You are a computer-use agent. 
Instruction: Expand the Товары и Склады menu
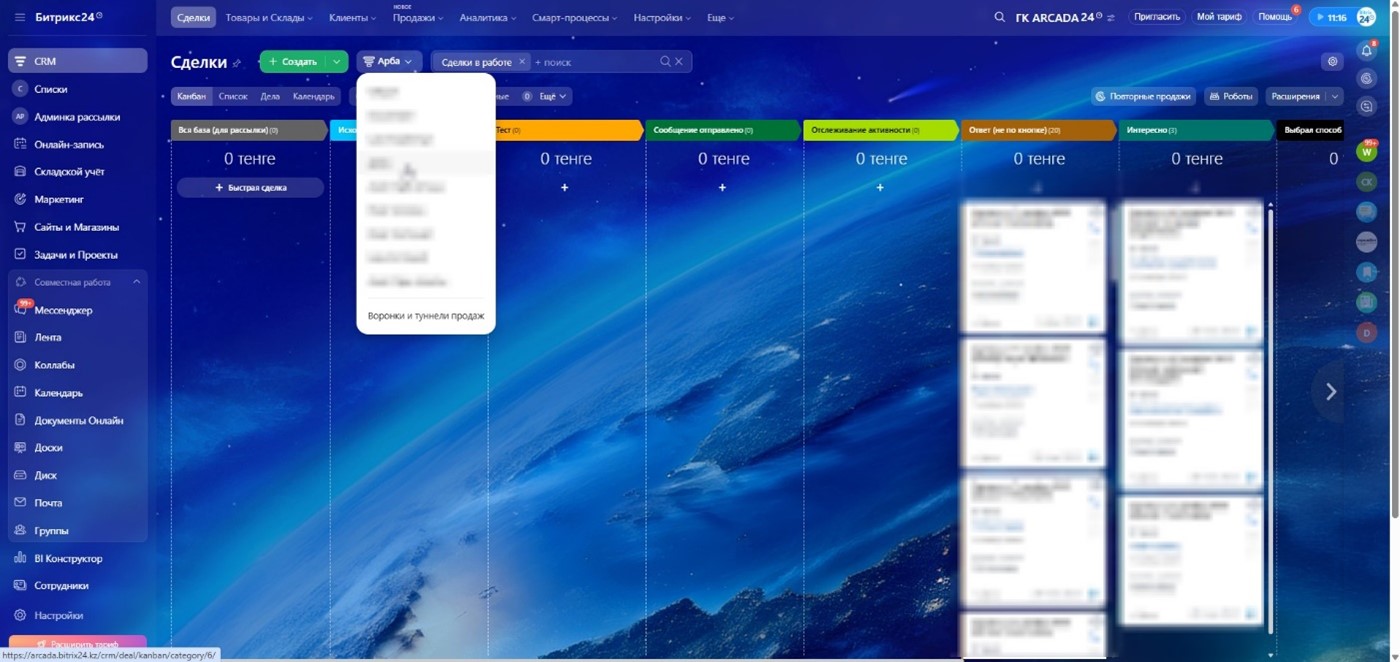[269, 18]
